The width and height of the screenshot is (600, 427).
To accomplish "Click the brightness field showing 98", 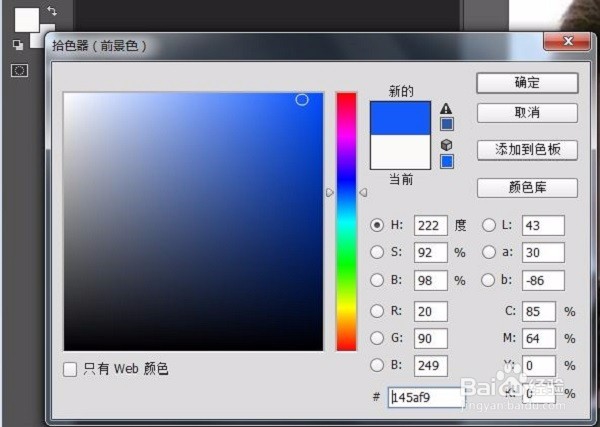I will 430,280.
